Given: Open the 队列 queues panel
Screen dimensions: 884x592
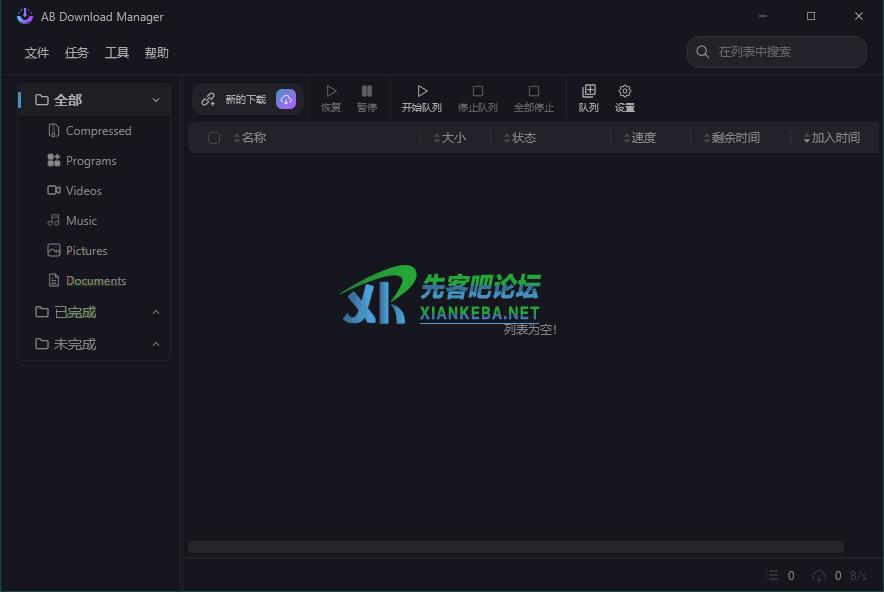Looking at the screenshot, I should (x=589, y=98).
